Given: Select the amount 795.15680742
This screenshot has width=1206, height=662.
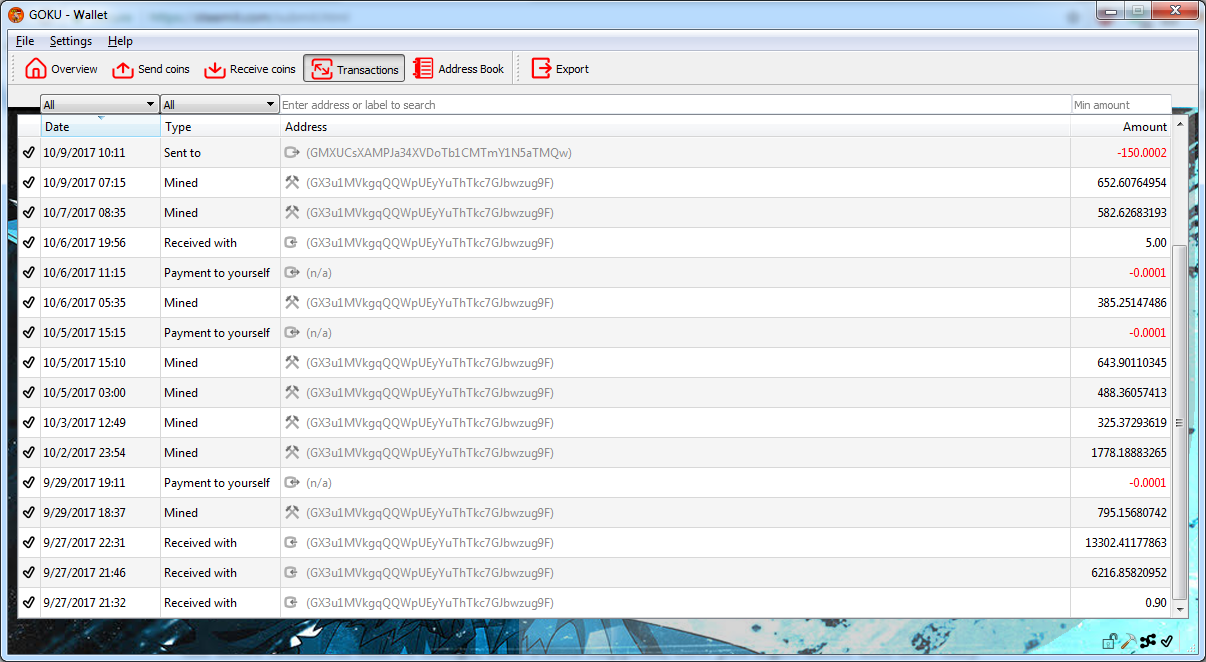Looking at the screenshot, I should (1132, 513).
